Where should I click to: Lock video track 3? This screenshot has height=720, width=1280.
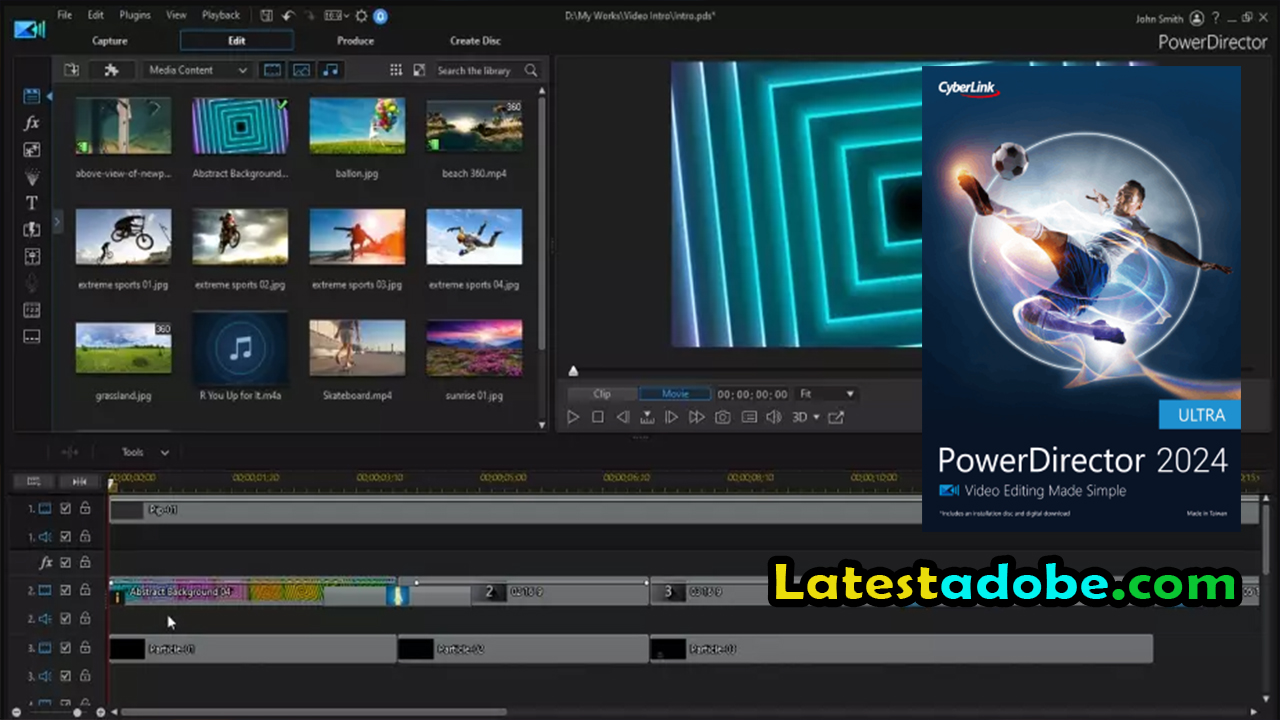pos(85,648)
